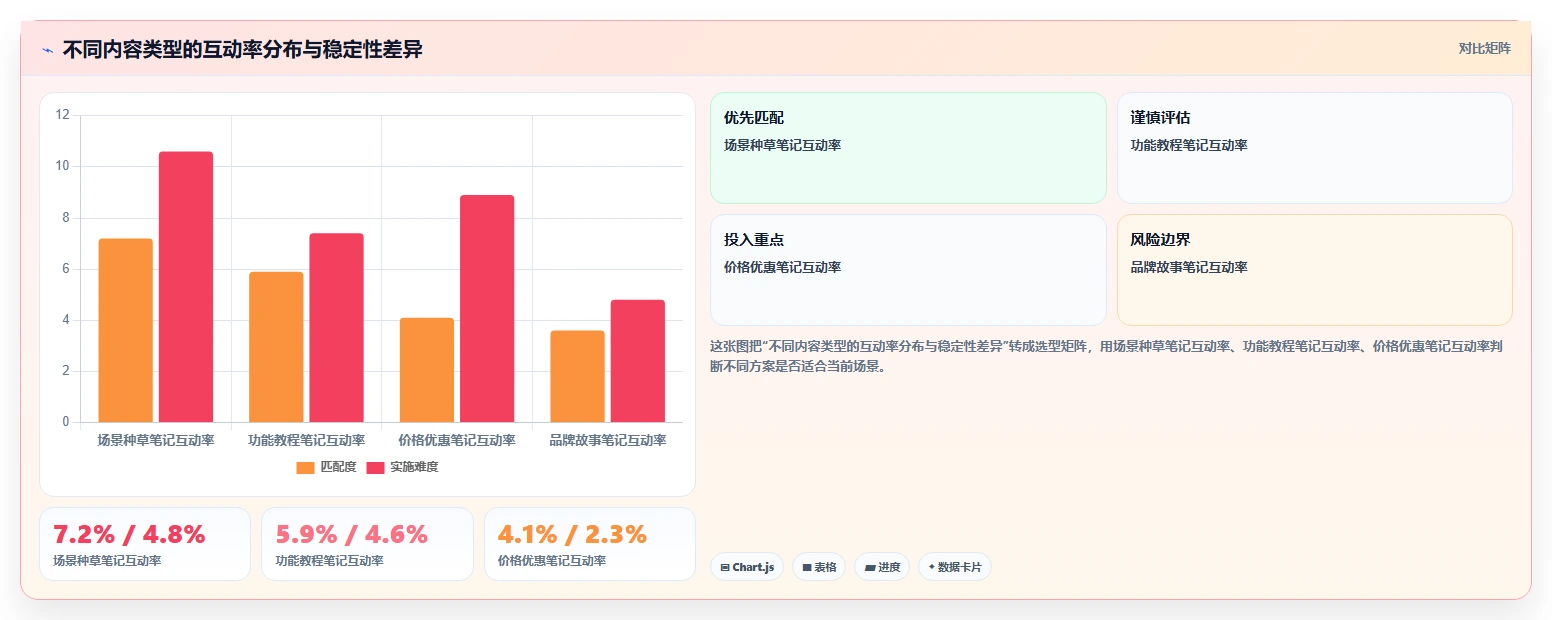
Task: Click the y-axis tick value 0
Action: tap(66, 422)
